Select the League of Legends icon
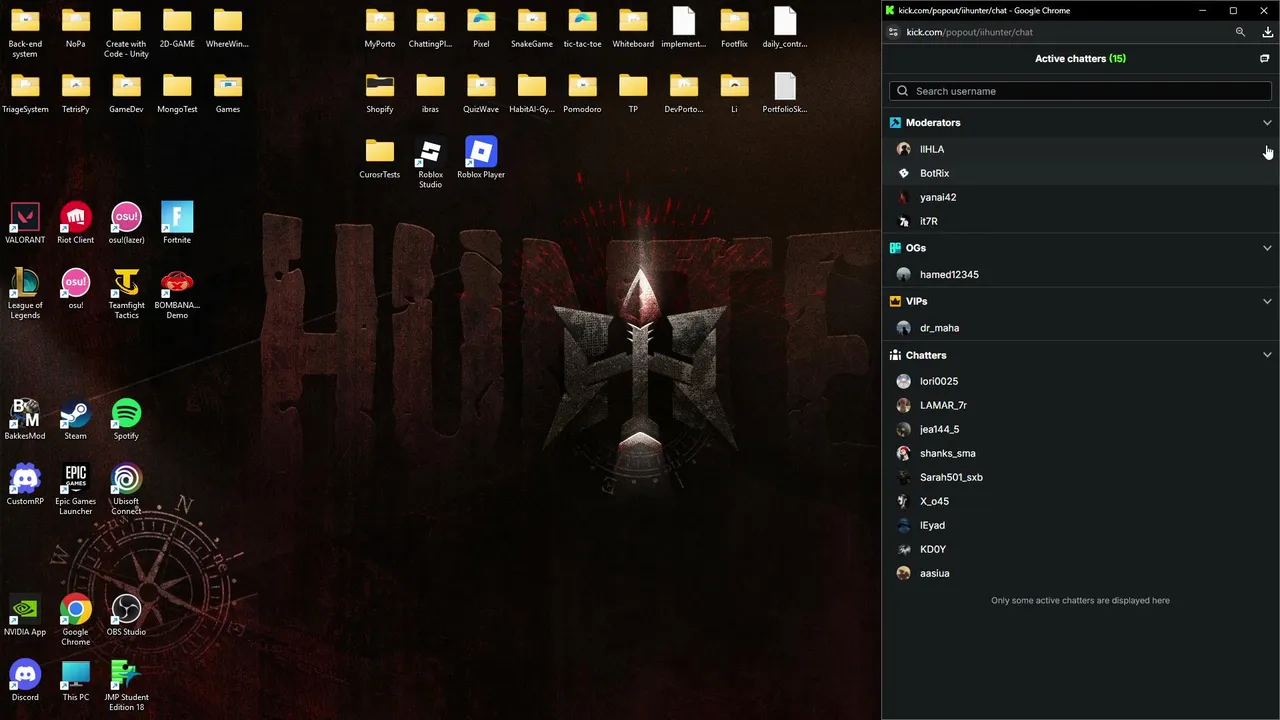The width and height of the screenshot is (1280, 720). (x=25, y=294)
